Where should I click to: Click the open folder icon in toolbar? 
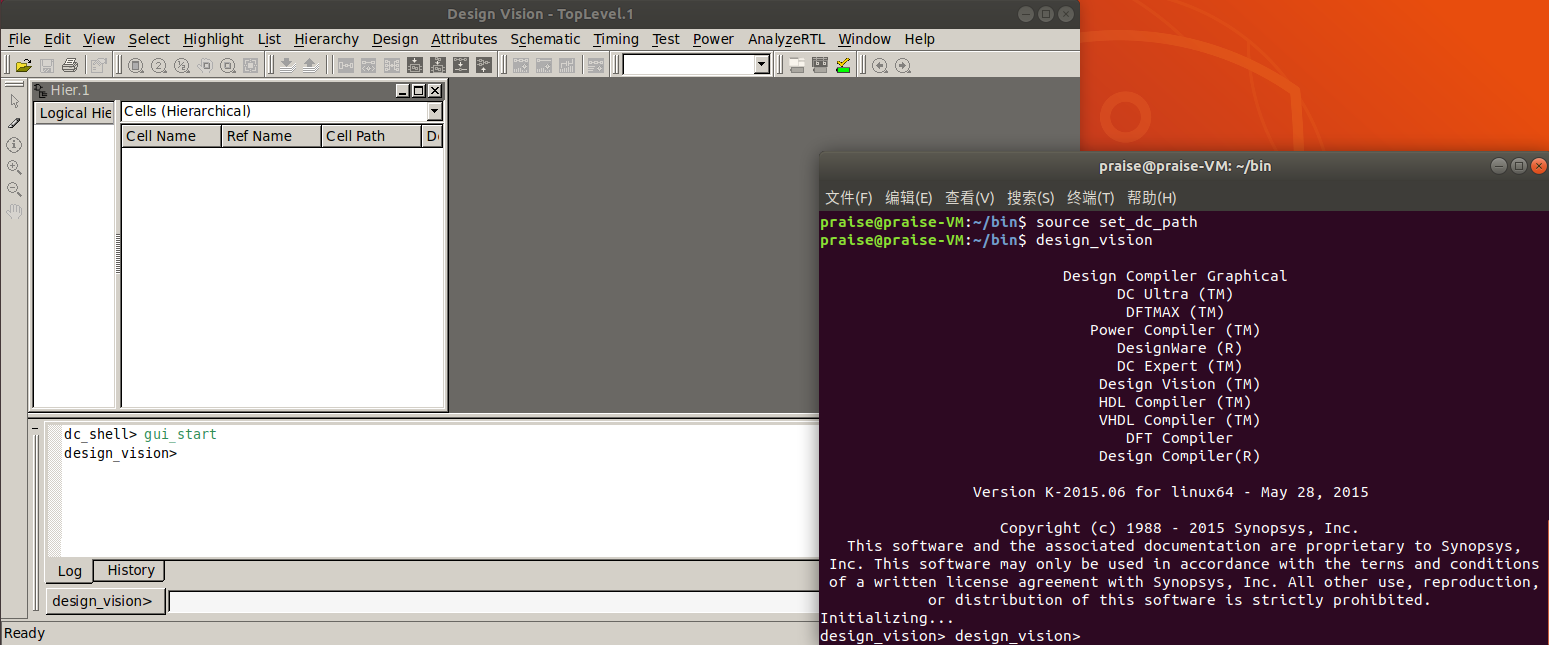pyautogui.click(x=24, y=65)
